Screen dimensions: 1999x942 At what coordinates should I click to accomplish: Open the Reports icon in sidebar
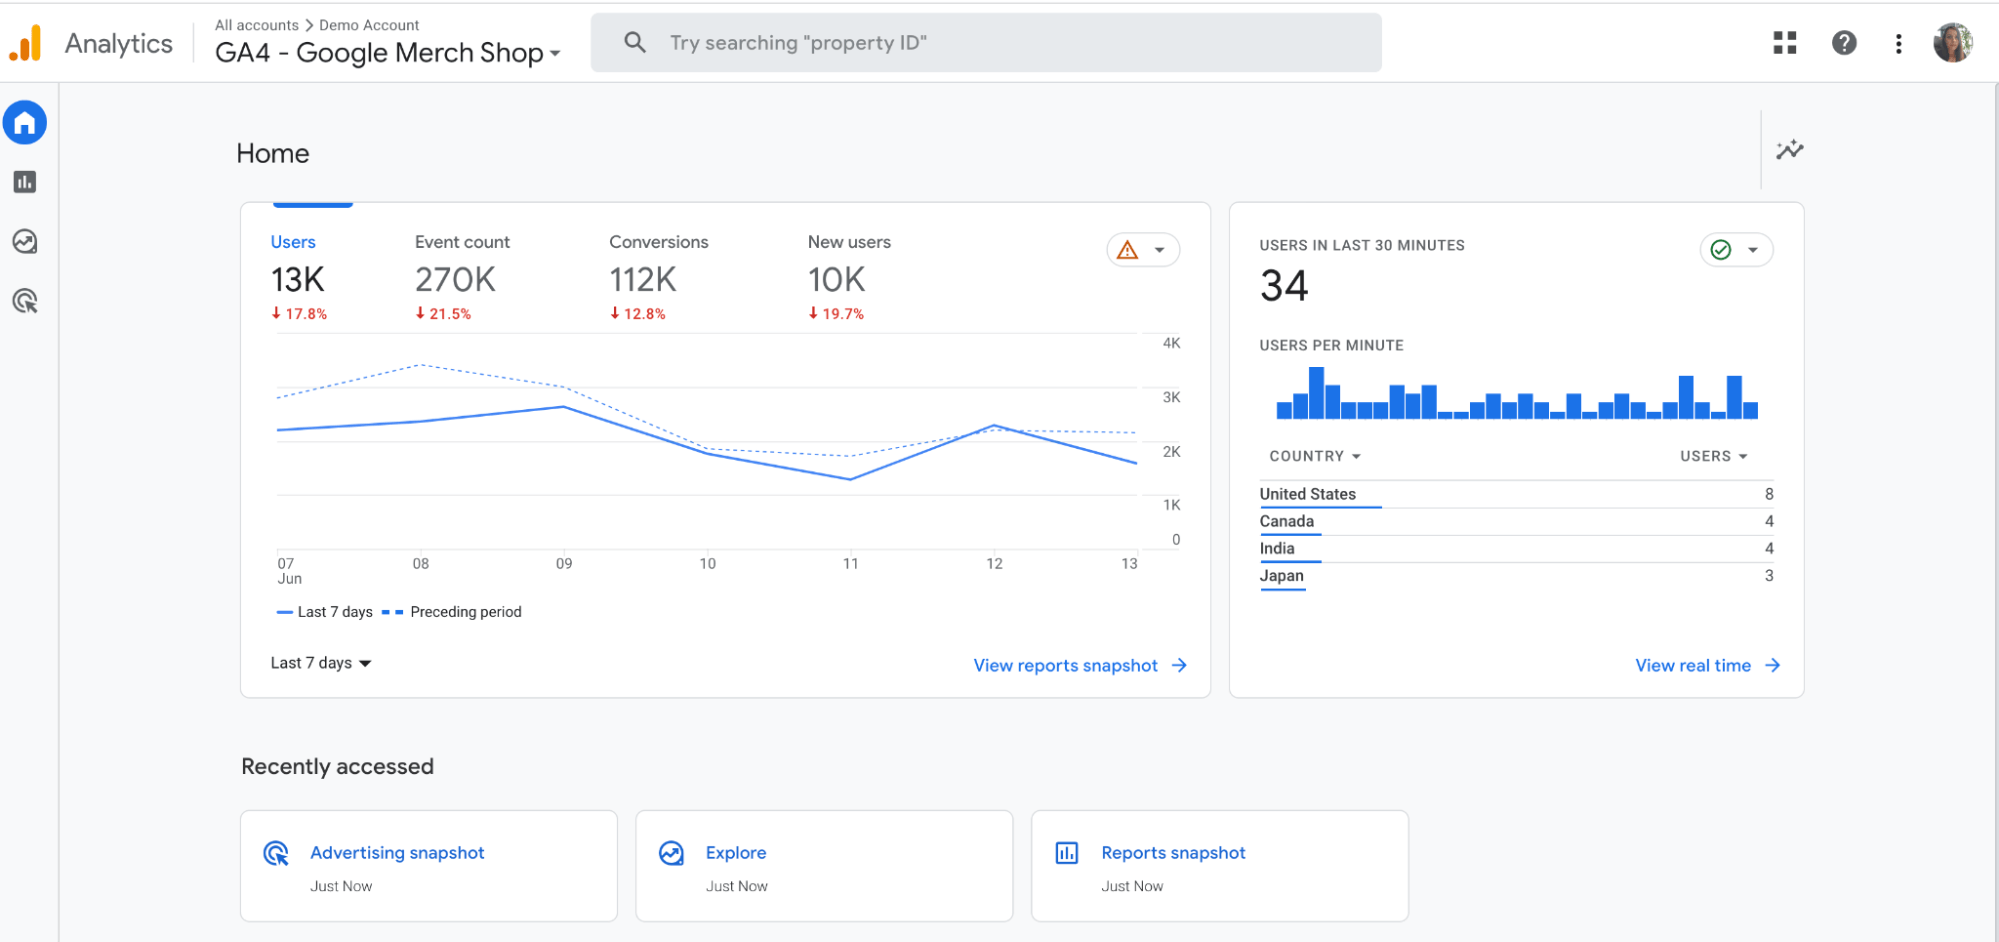[25, 182]
